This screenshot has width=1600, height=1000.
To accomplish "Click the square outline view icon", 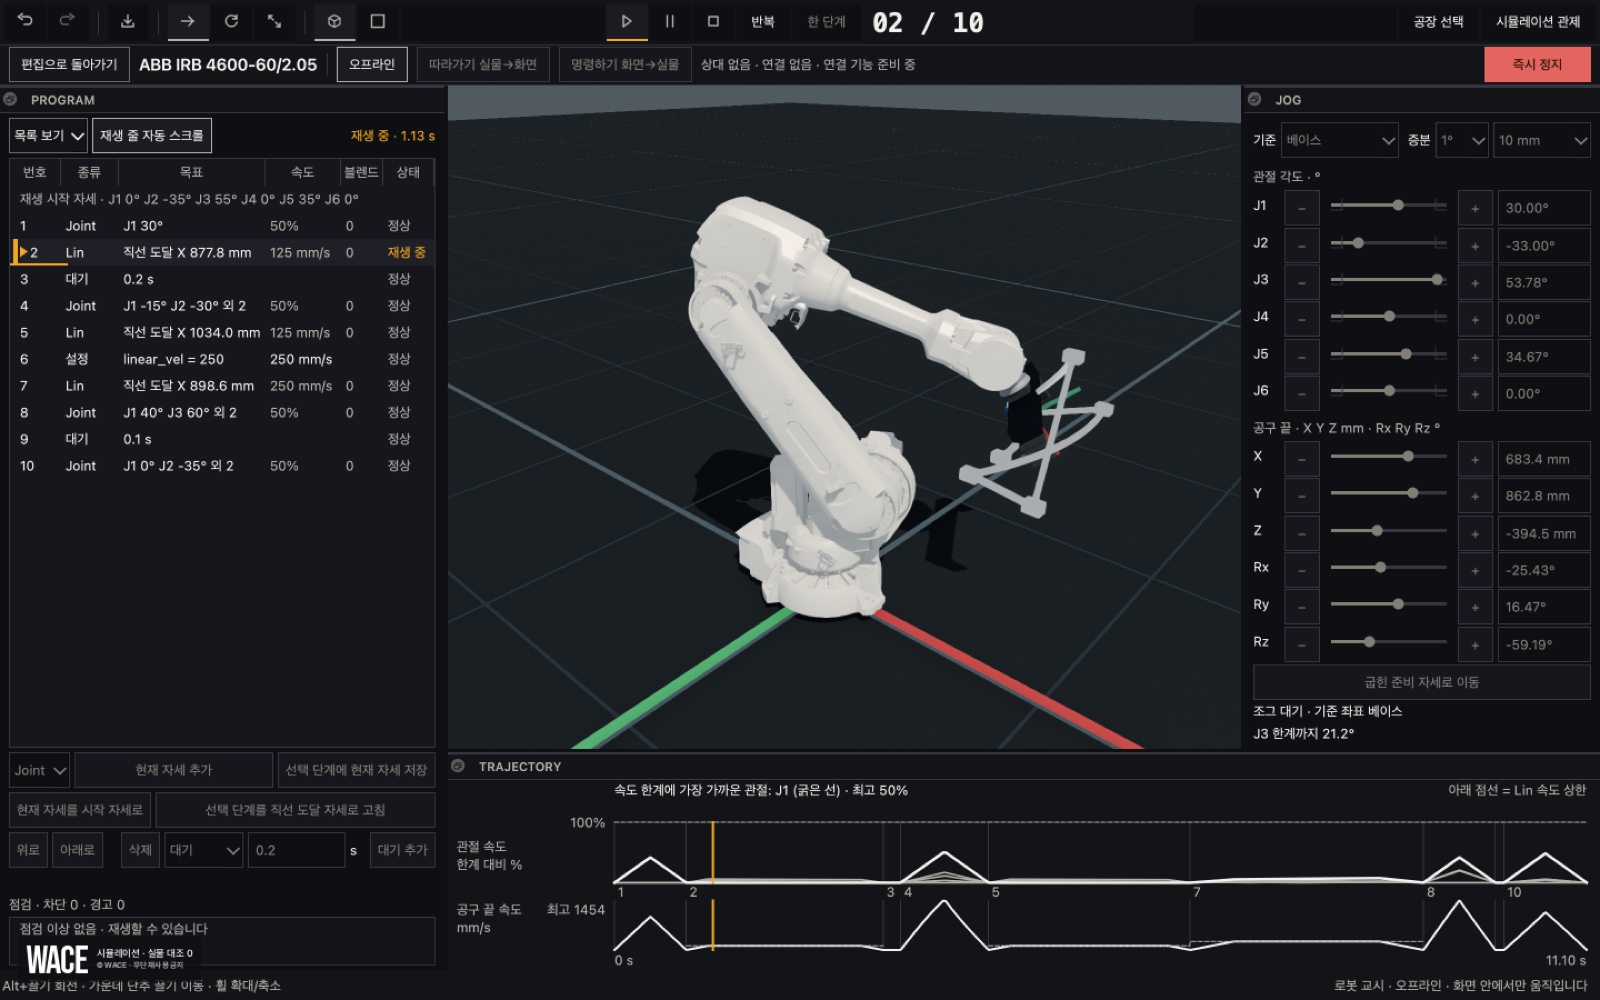I will pos(378,21).
